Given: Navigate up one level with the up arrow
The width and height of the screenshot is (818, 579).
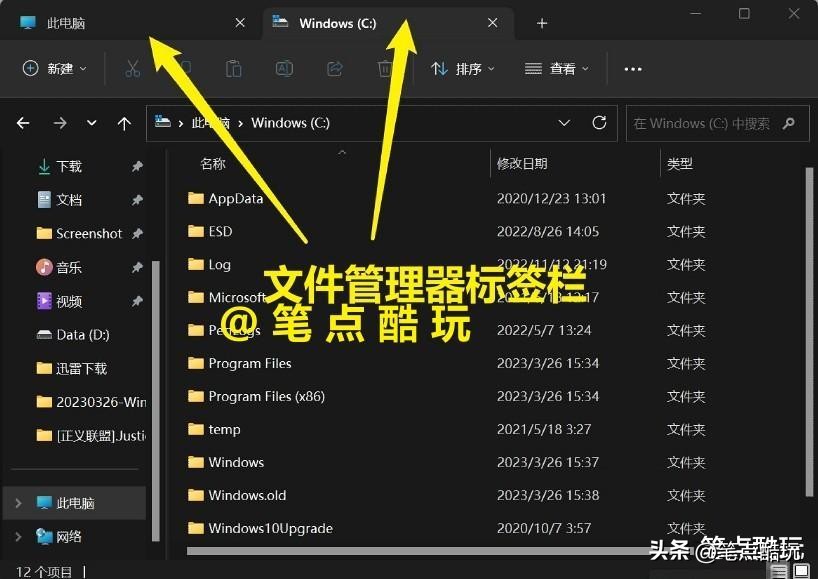Looking at the screenshot, I should click(123, 122).
